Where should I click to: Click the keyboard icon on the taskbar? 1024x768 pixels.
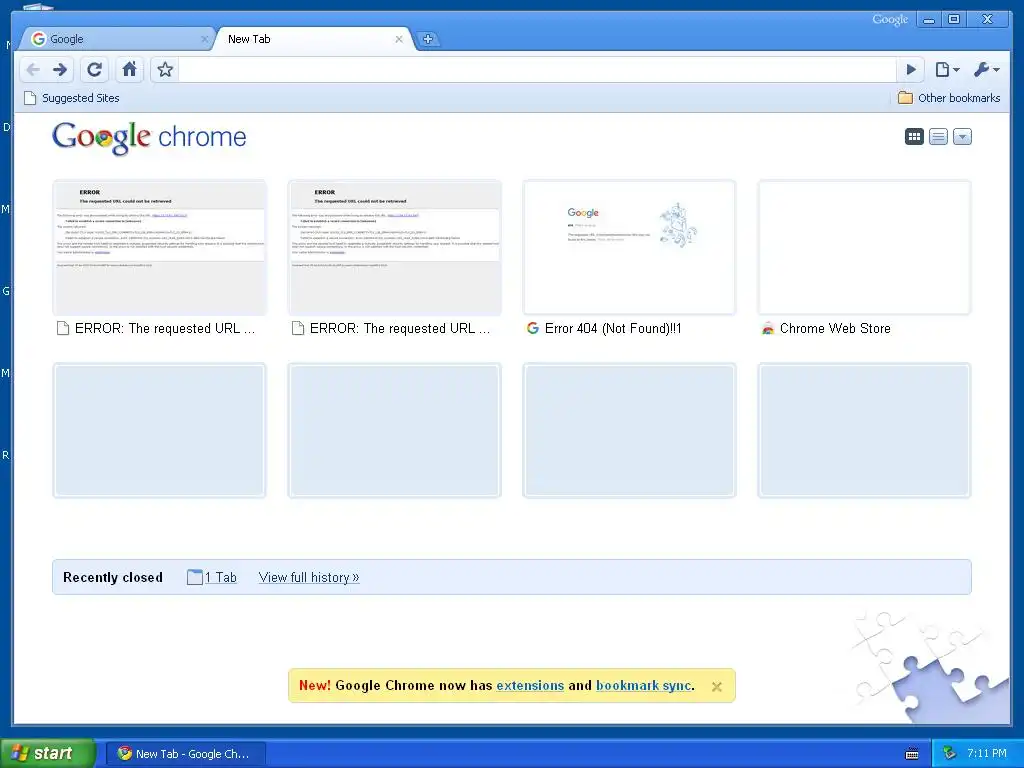coord(912,754)
